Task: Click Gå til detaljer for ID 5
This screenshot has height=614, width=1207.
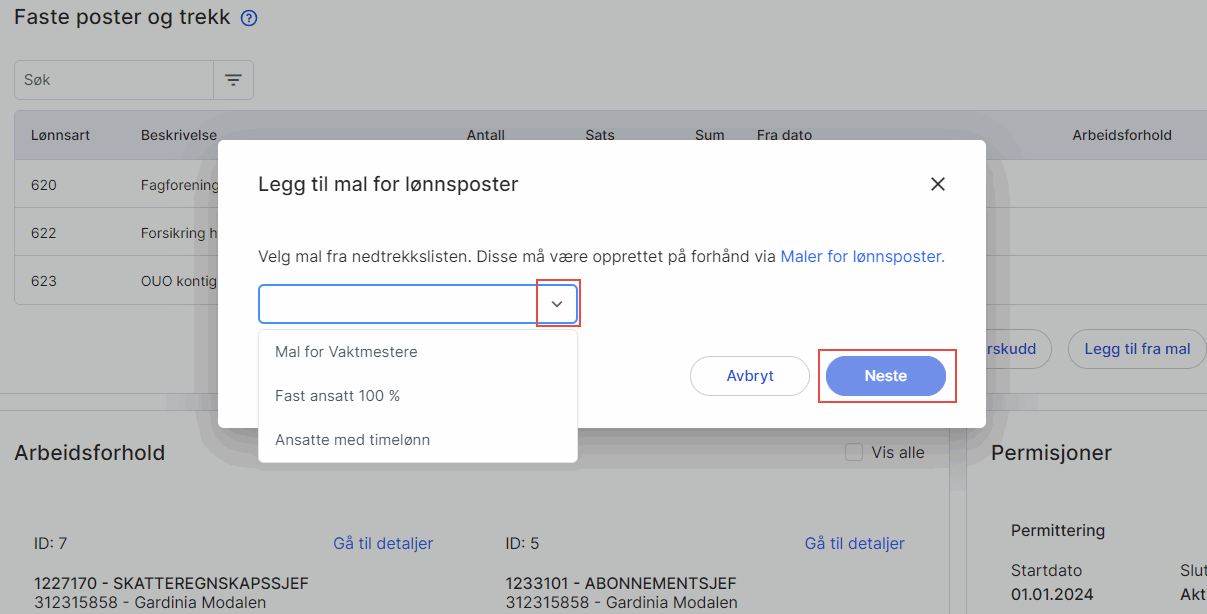Action: 854,543
